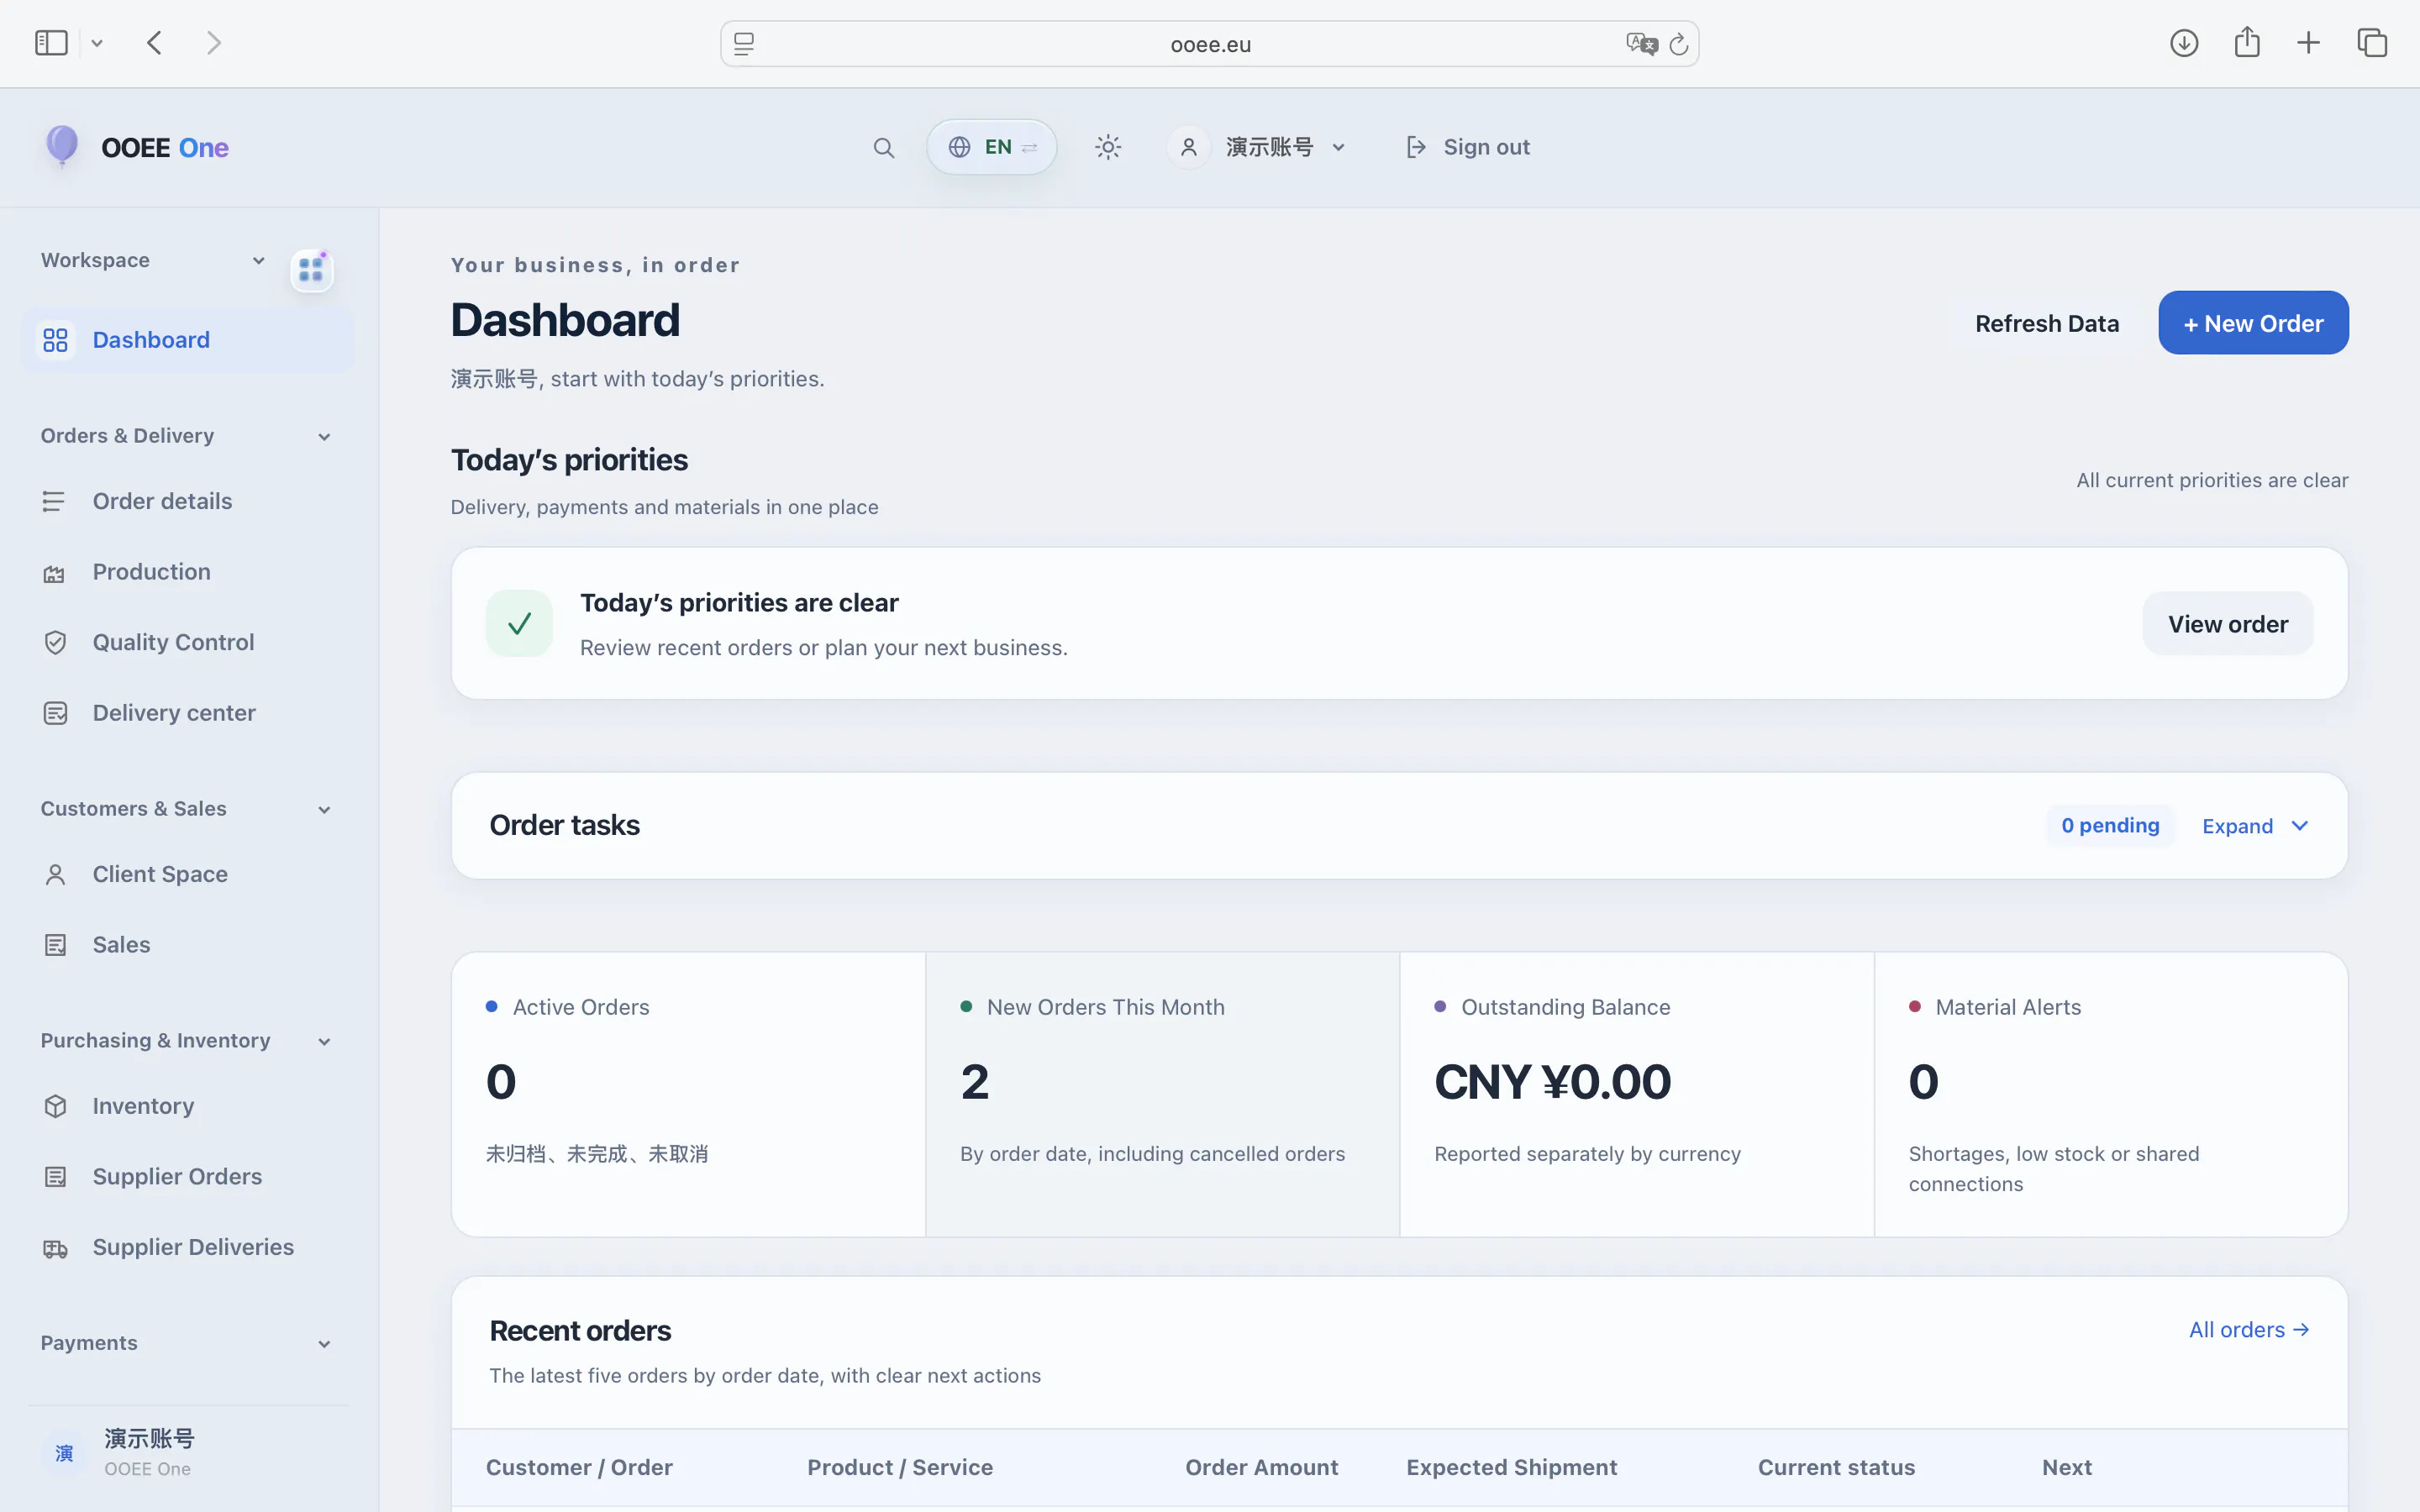Collapse Purchasing & Inventory section
Image resolution: width=2420 pixels, height=1512 pixels.
[324, 1041]
